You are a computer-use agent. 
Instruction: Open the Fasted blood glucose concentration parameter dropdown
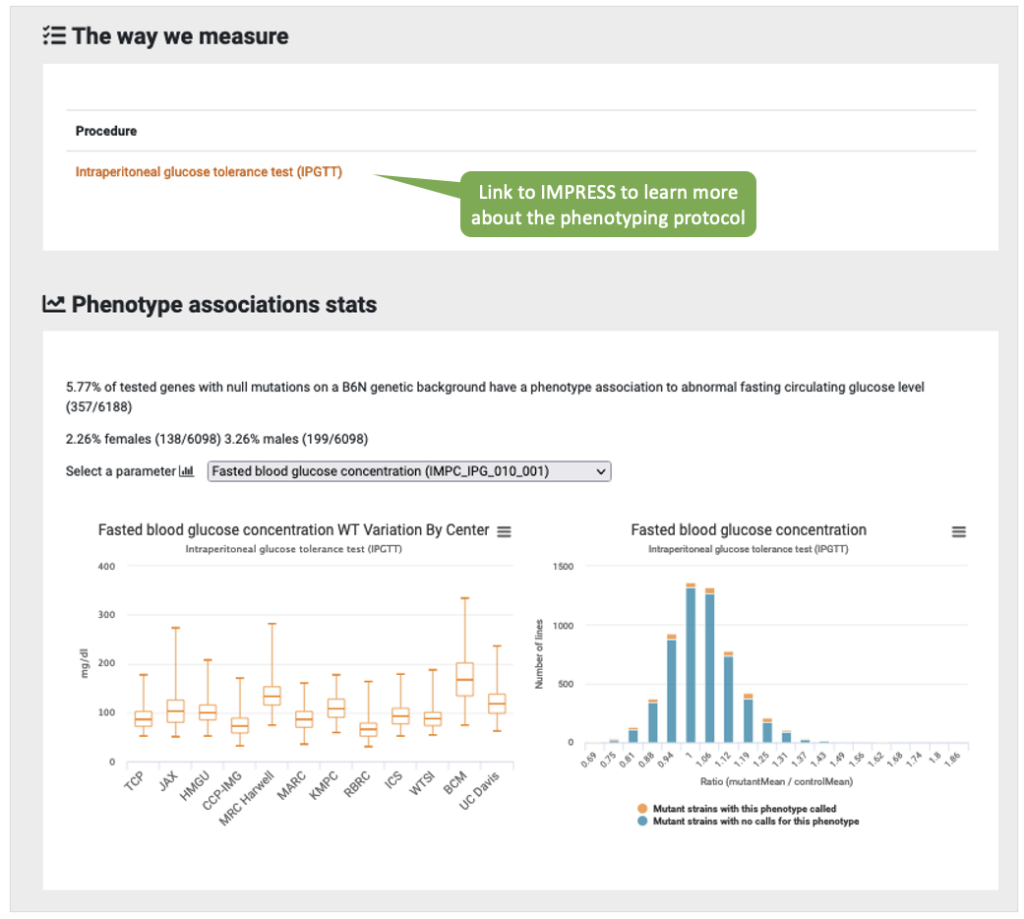click(x=408, y=471)
